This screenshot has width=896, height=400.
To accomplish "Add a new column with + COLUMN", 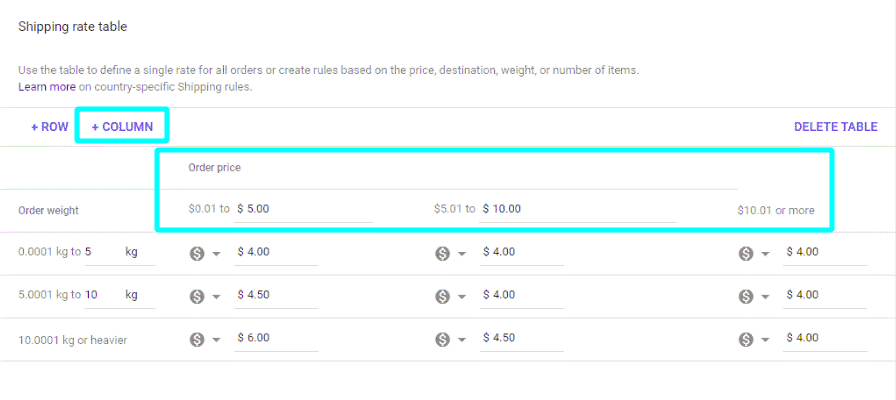I will tap(122, 127).
